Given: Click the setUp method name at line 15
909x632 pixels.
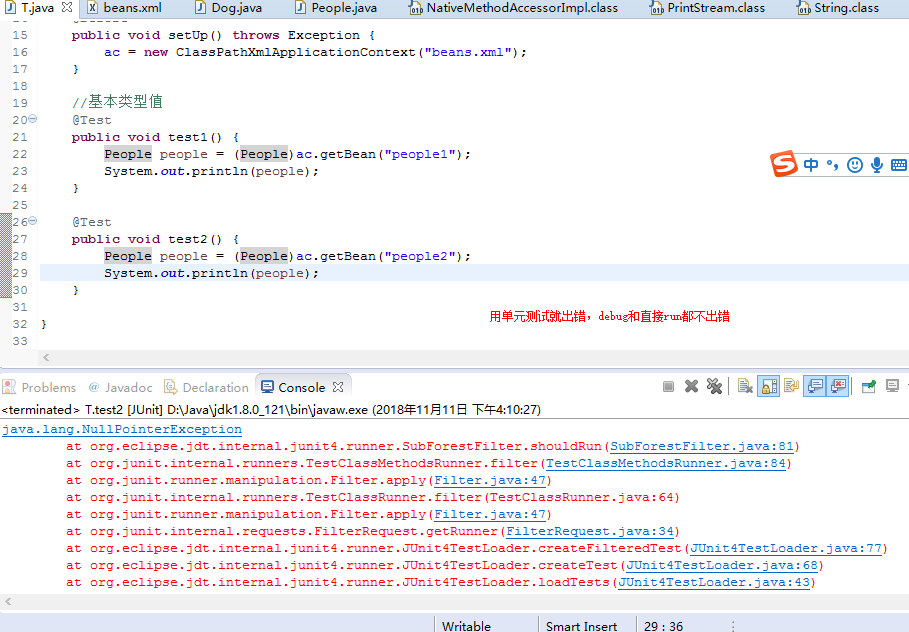Looking at the screenshot, I should coord(187,35).
